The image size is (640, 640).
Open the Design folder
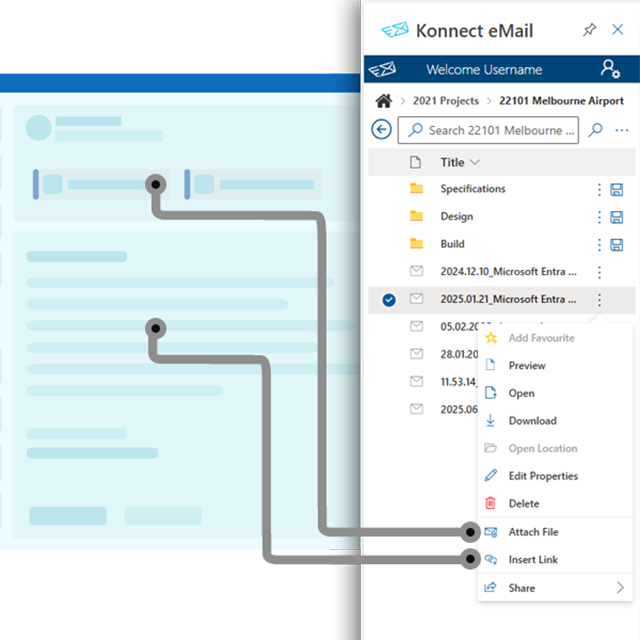click(457, 216)
